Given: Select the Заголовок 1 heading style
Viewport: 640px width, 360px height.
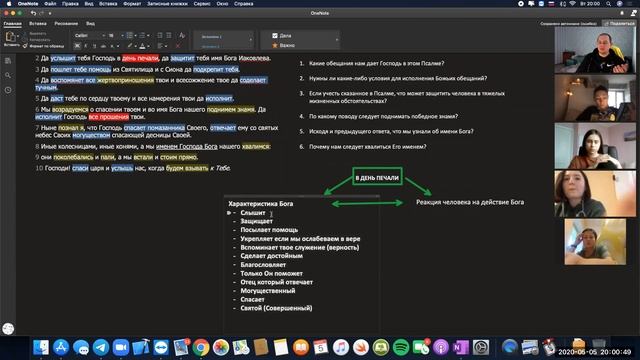Looking at the screenshot, I should (212, 37).
